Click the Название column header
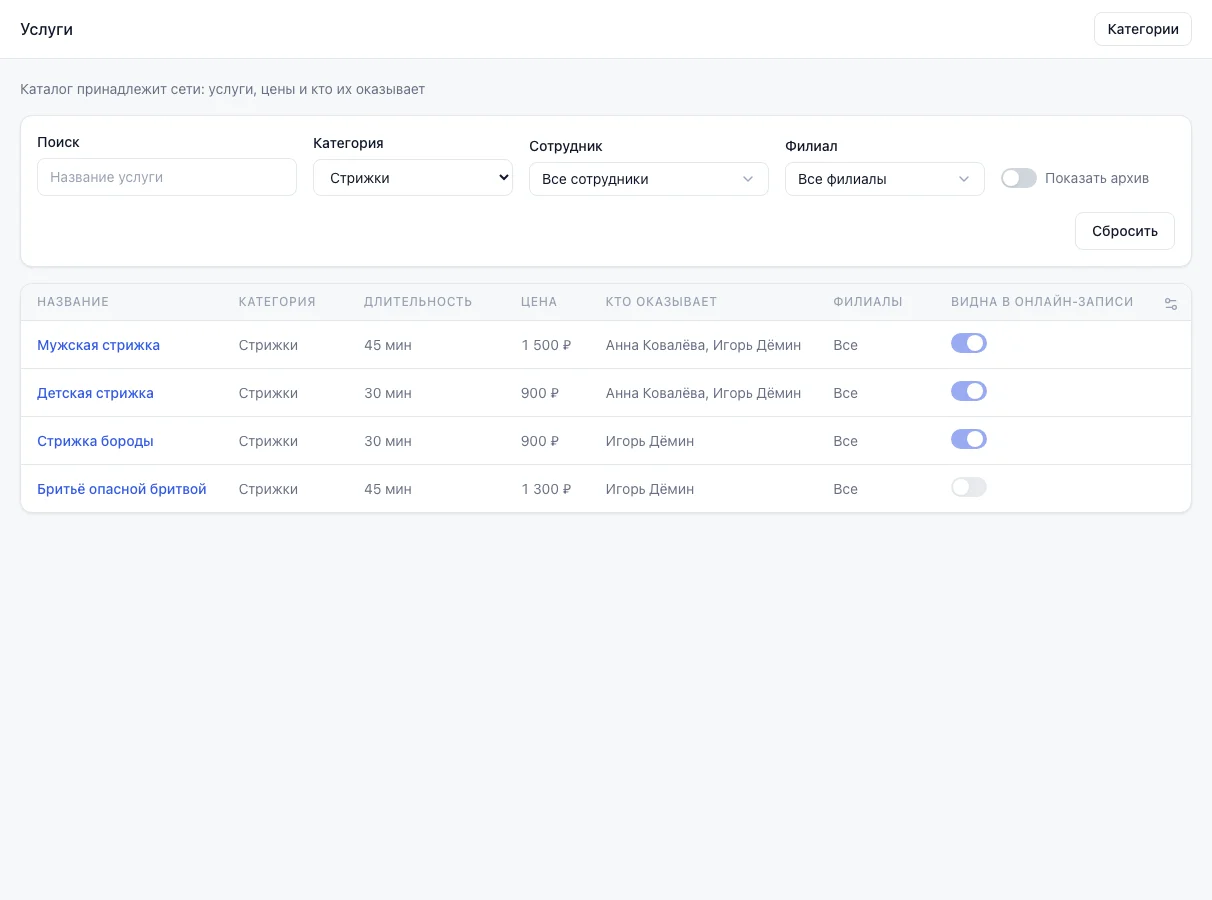The image size is (1212, 900). [73, 302]
